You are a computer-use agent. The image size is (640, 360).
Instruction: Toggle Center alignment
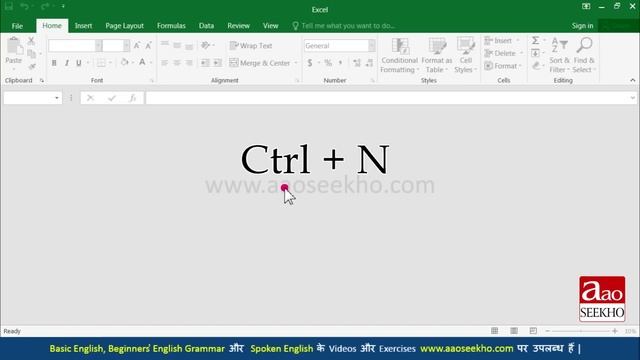tap(177, 63)
